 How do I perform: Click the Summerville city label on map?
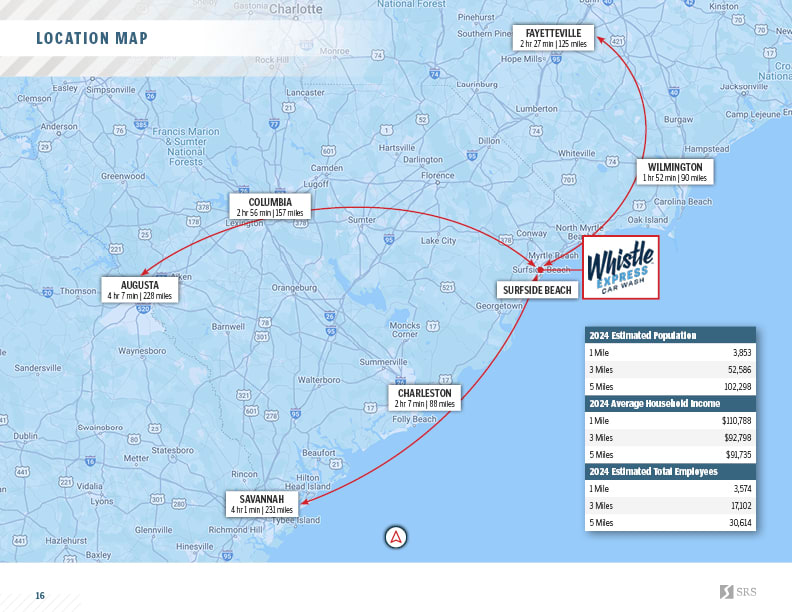point(383,362)
